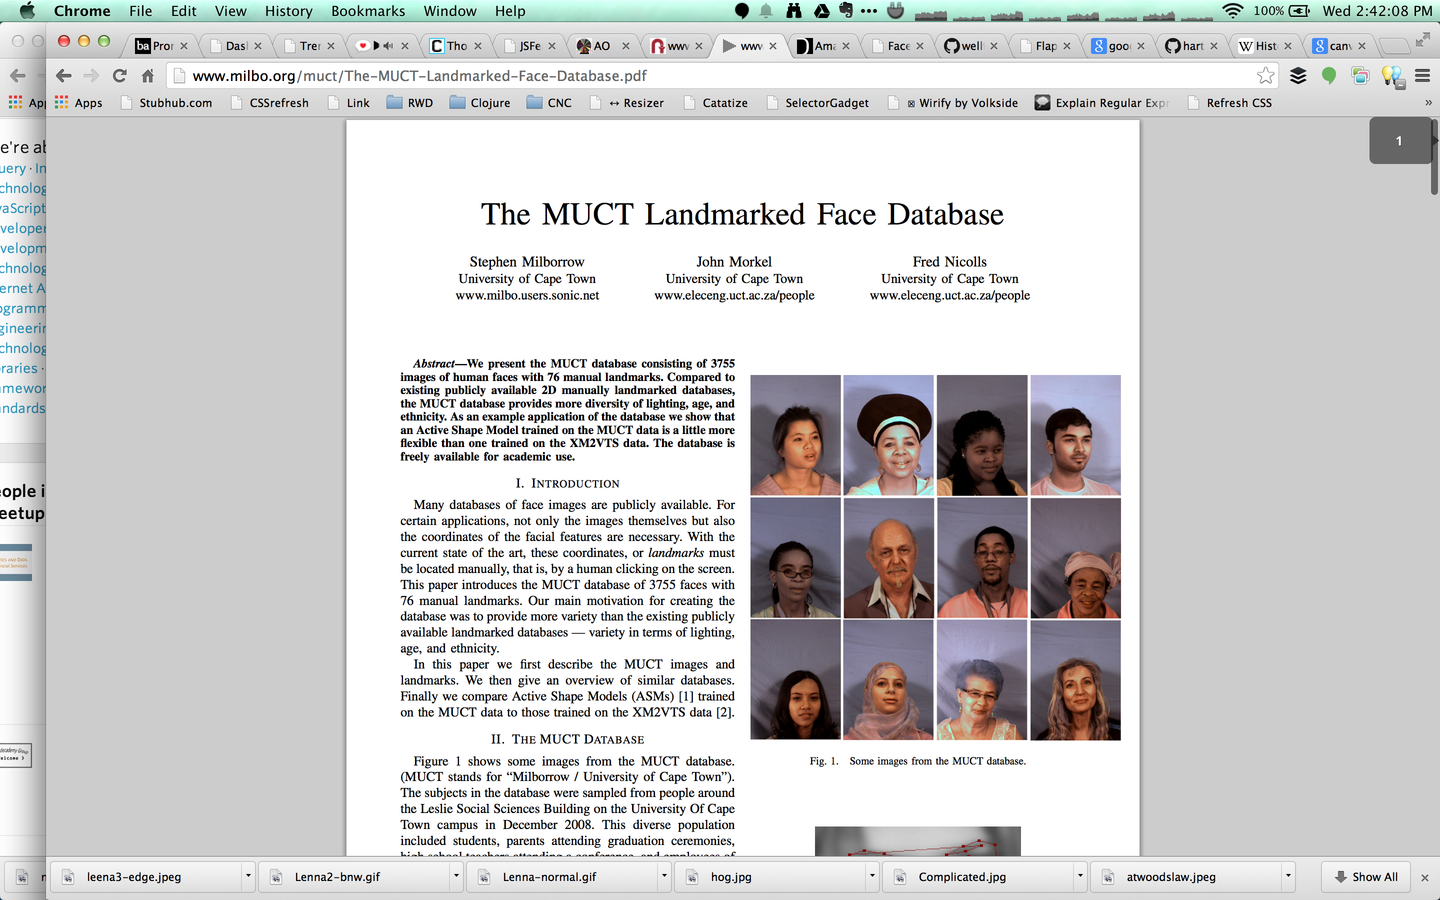
Task: Switch to the JSFe tab
Action: (528, 46)
